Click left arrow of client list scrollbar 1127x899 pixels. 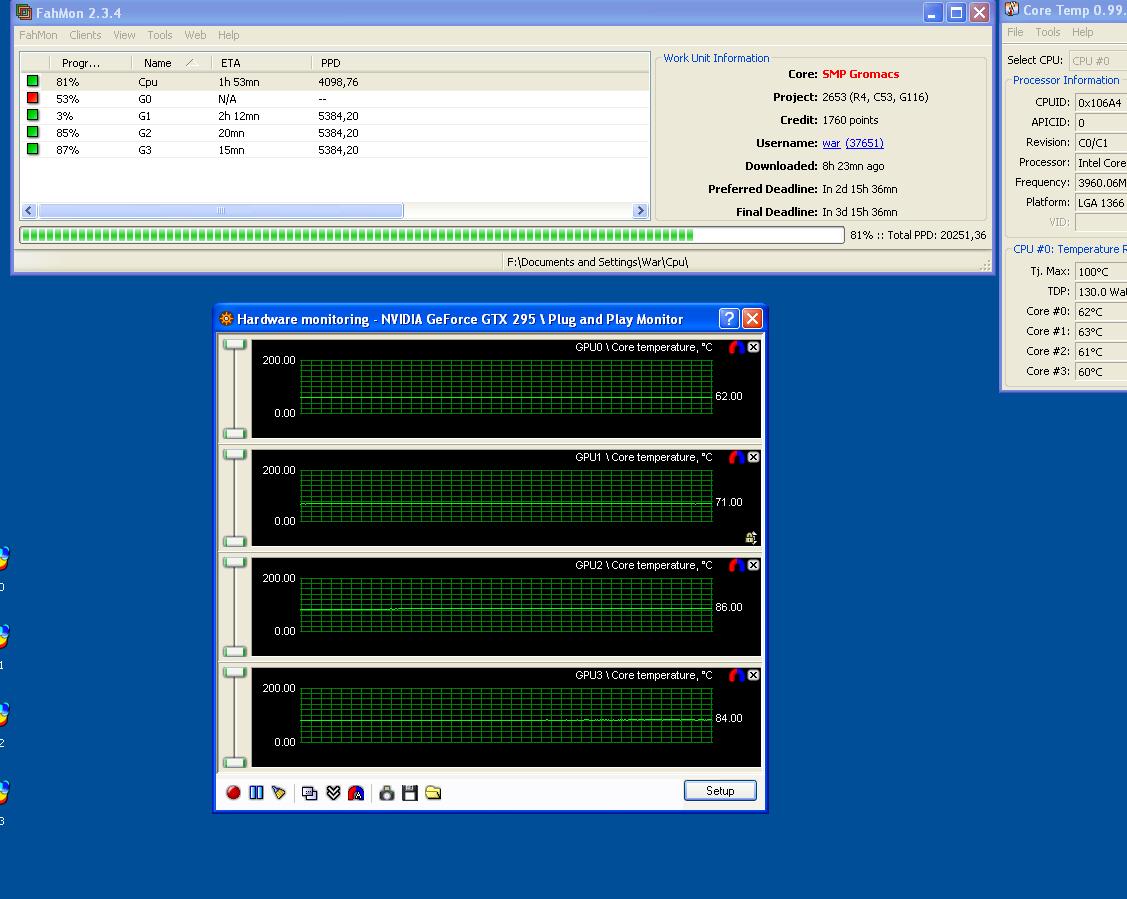point(29,211)
